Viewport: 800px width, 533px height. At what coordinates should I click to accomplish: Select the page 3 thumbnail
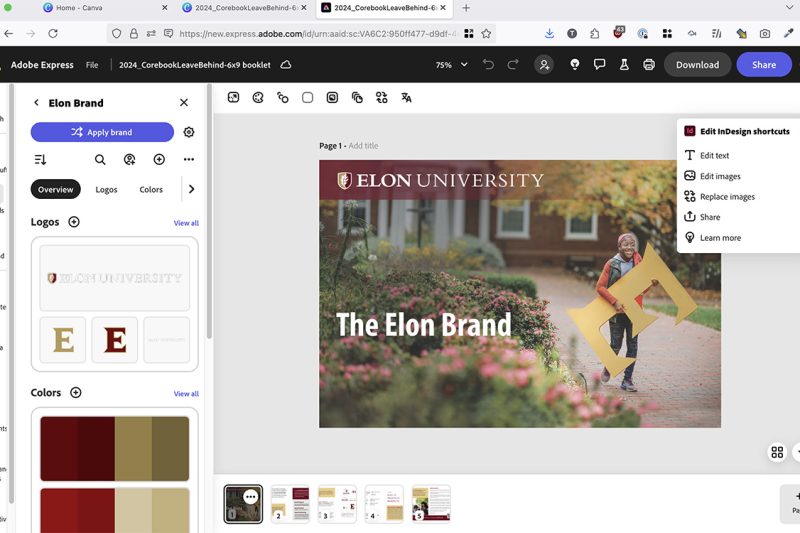[x=337, y=504]
